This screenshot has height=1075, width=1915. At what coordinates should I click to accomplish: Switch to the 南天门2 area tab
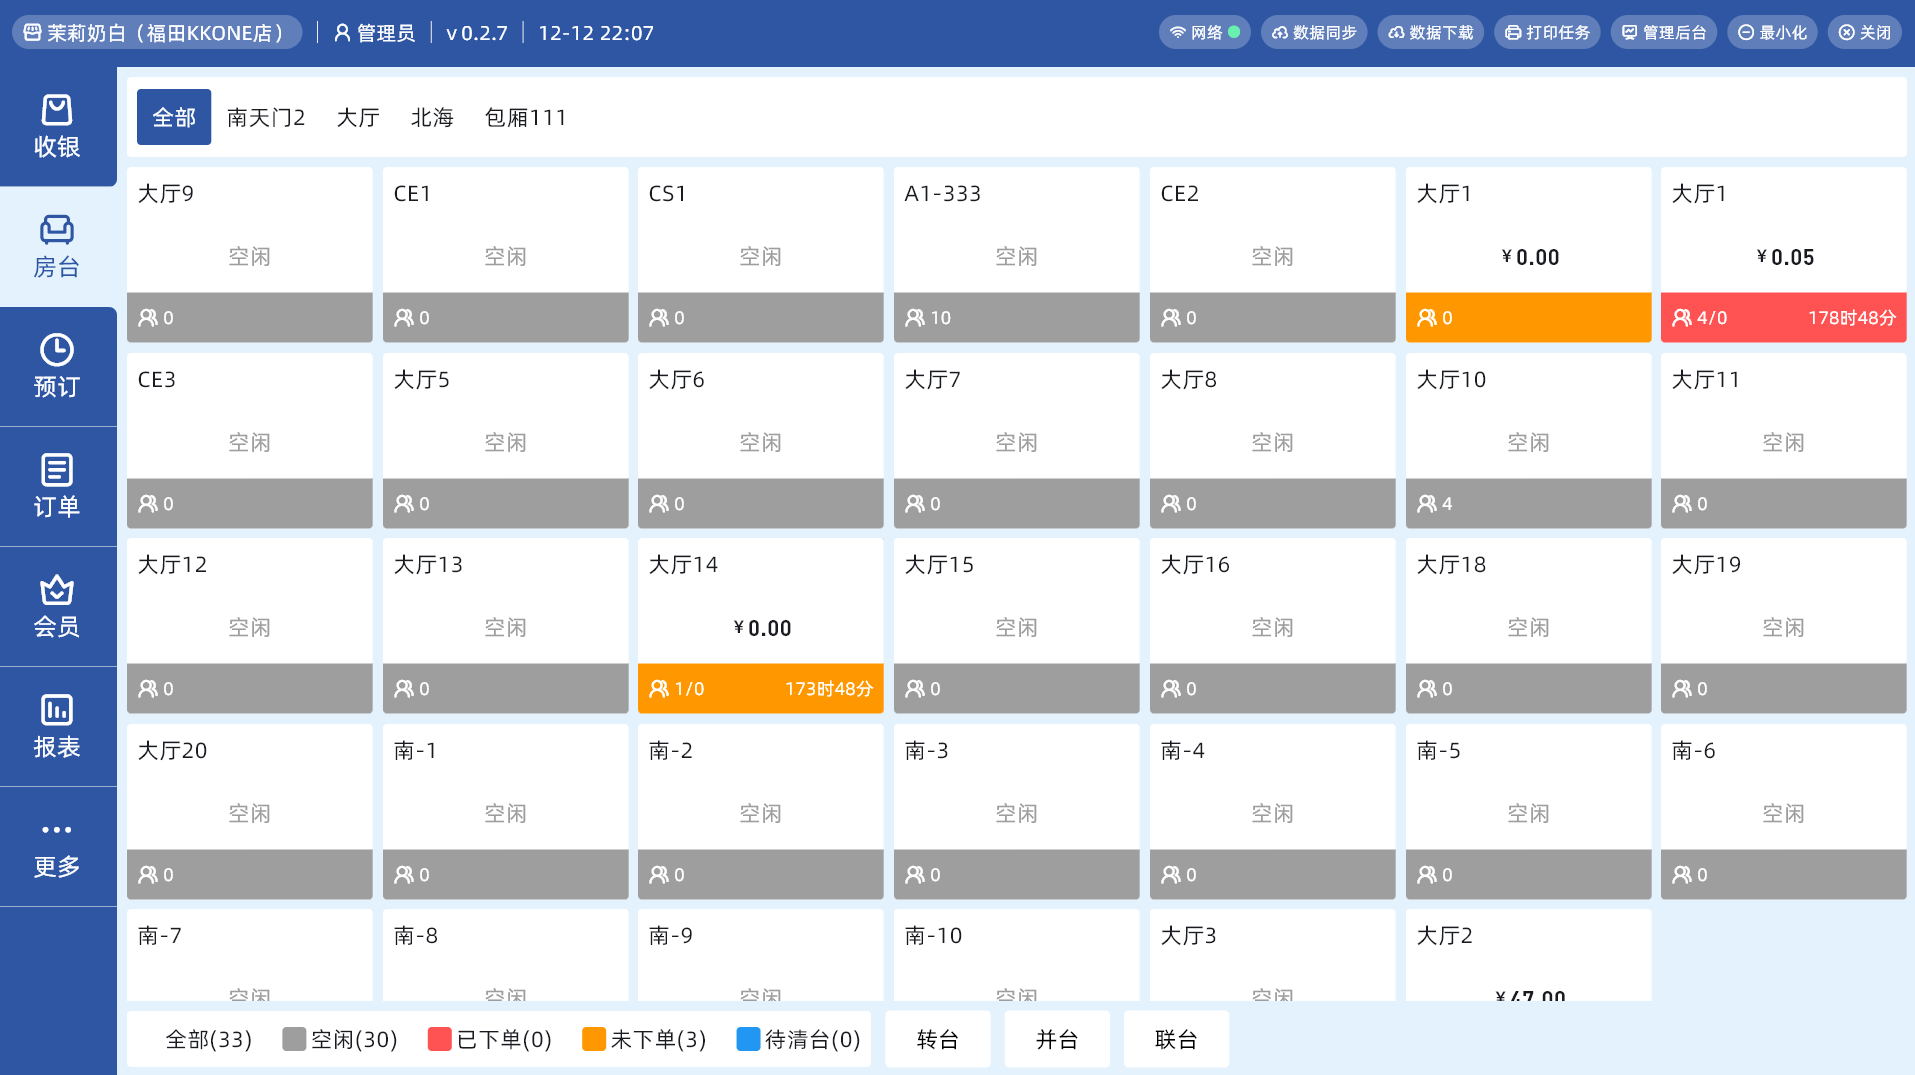(x=266, y=118)
